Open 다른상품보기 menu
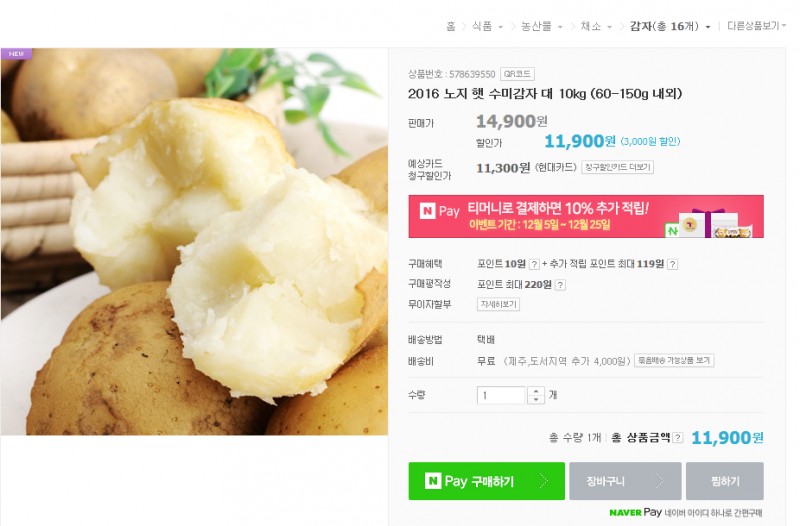 (x=756, y=26)
